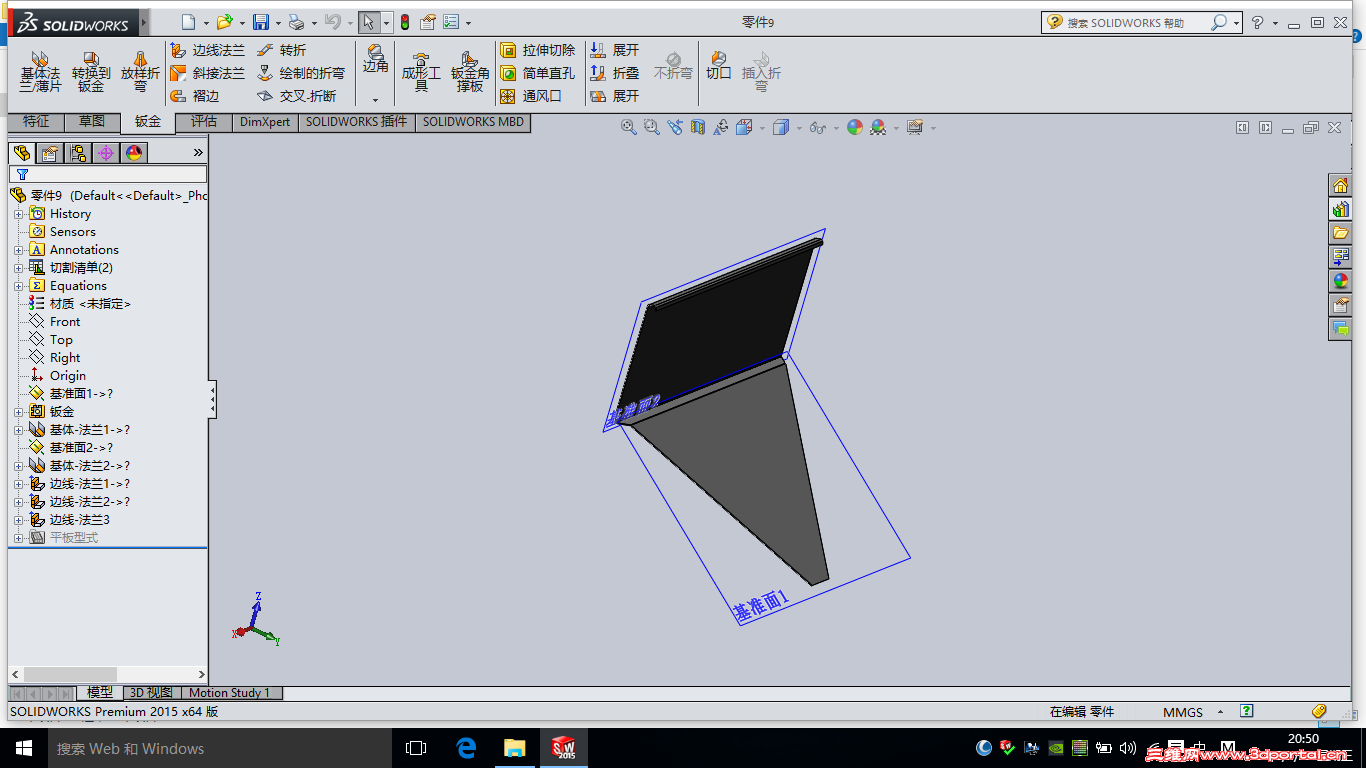The width and height of the screenshot is (1366, 768).
Task: Select the 切口 rip tool
Action: coord(719,66)
